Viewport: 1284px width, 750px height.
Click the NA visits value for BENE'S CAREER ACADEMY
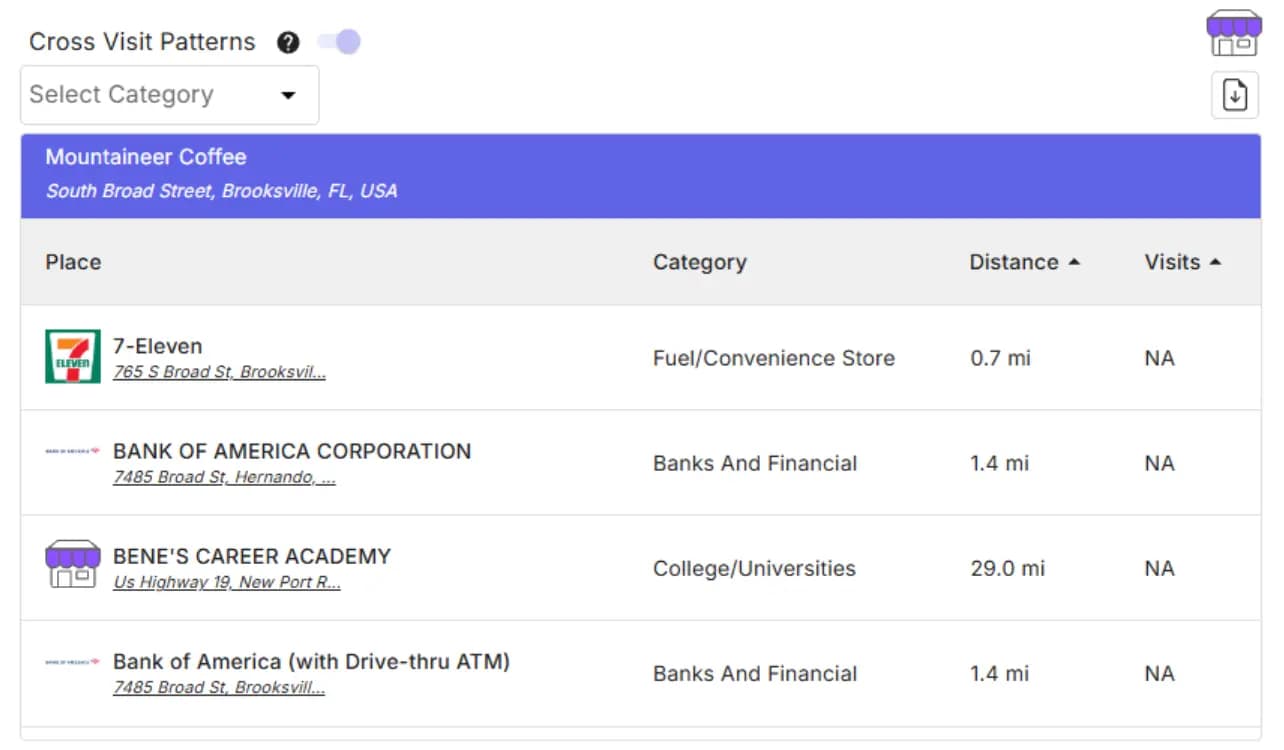1160,568
